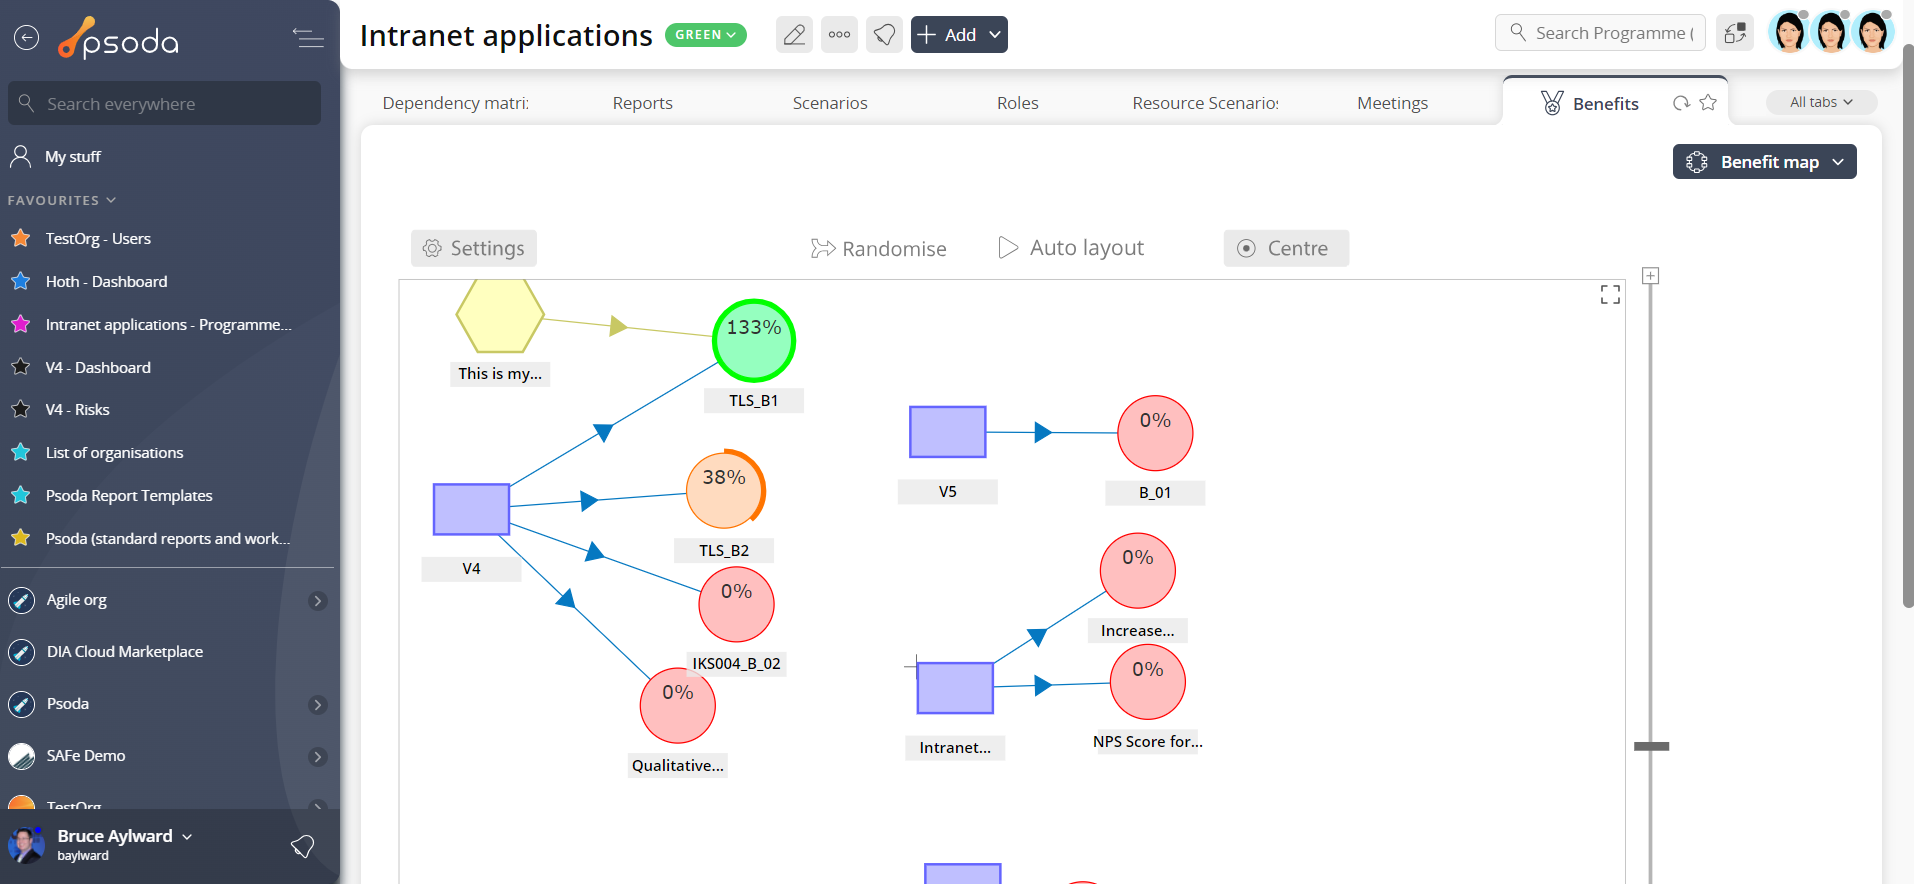The width and height of the screenshot is (1914, 884).
Task: Click the IKS004_B_02 label
Action: tap(737, 664)
